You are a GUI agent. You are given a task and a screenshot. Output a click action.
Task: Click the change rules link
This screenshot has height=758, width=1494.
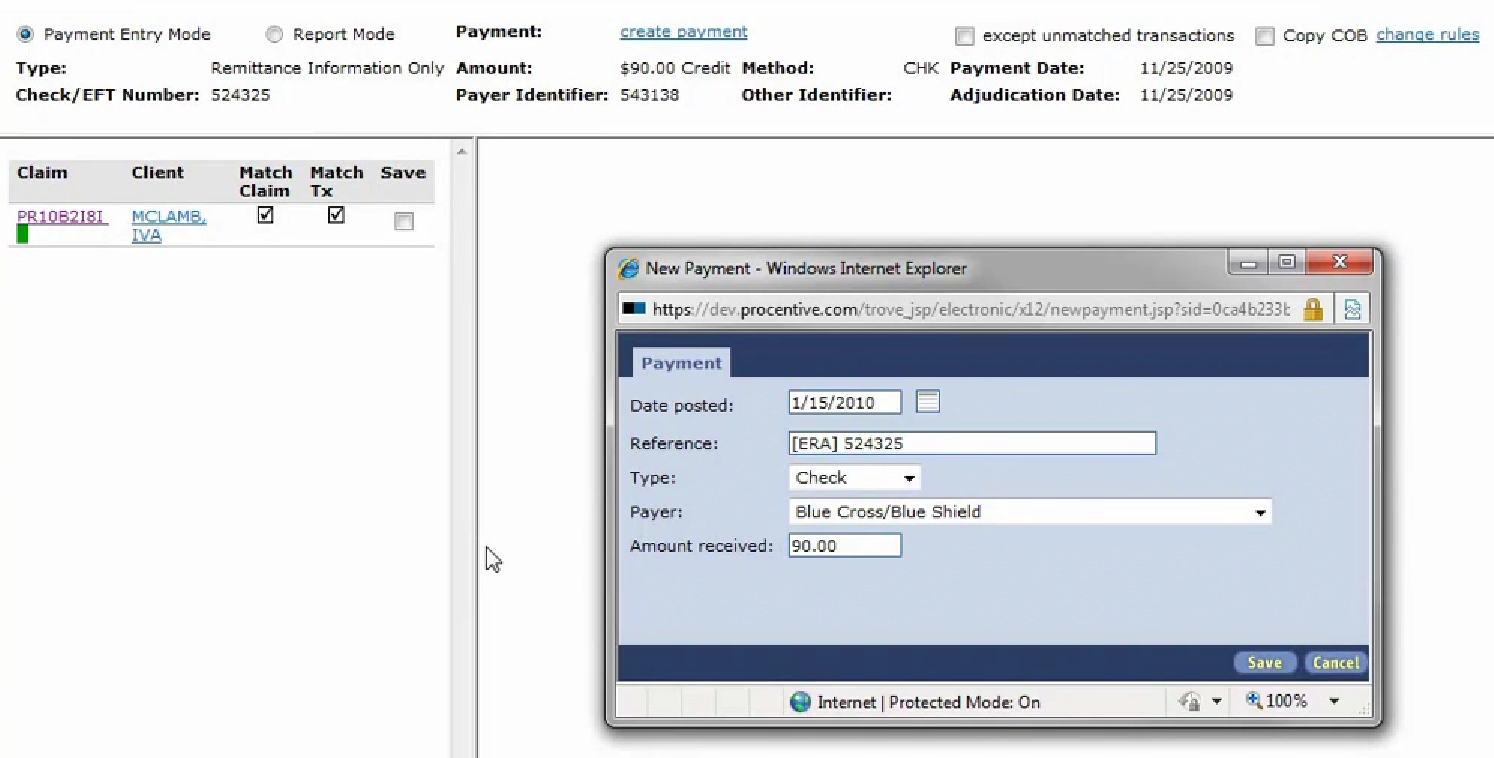click(1427, 35)
